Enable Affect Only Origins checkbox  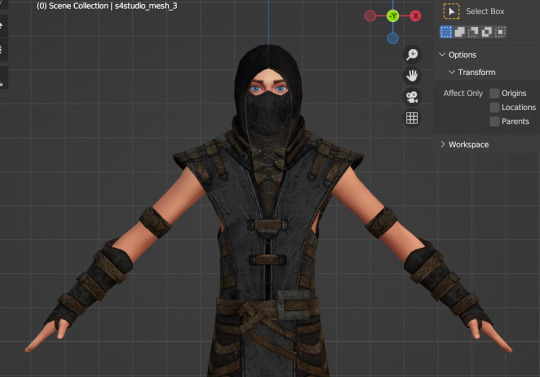click(x=495, y=93)
